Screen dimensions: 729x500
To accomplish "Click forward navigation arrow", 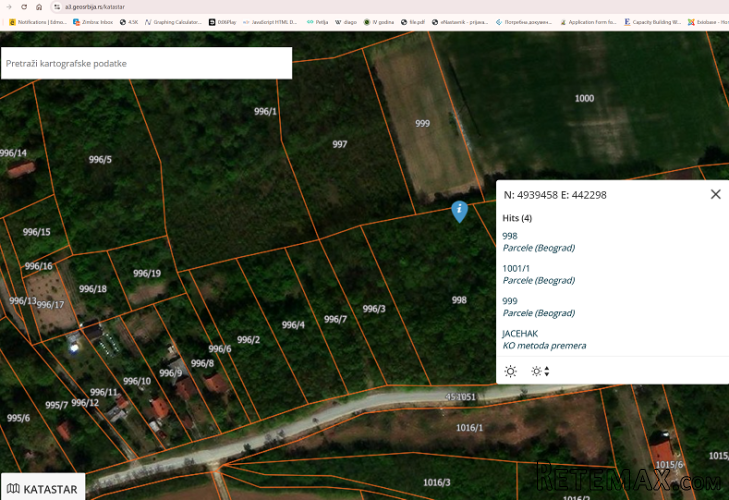I will (8, 7).
